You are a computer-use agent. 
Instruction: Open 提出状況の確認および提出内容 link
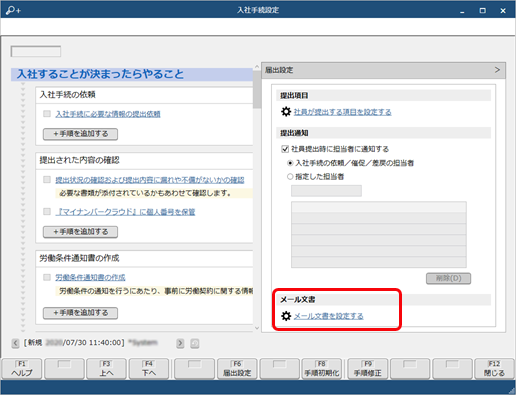point(150,180)
